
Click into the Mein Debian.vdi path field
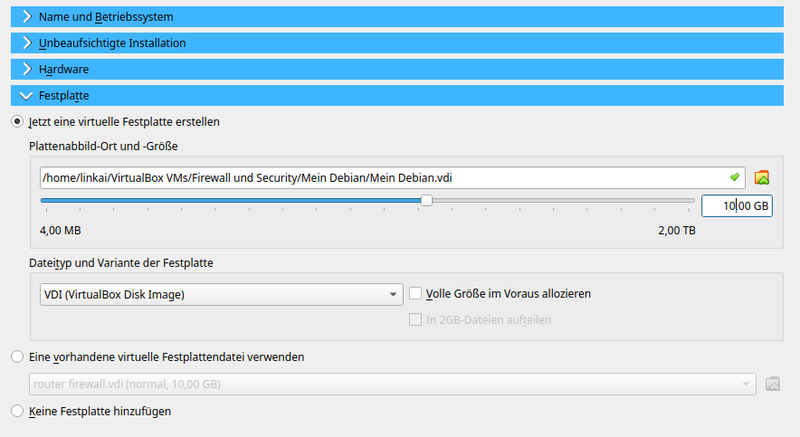[x=380, y=178]
